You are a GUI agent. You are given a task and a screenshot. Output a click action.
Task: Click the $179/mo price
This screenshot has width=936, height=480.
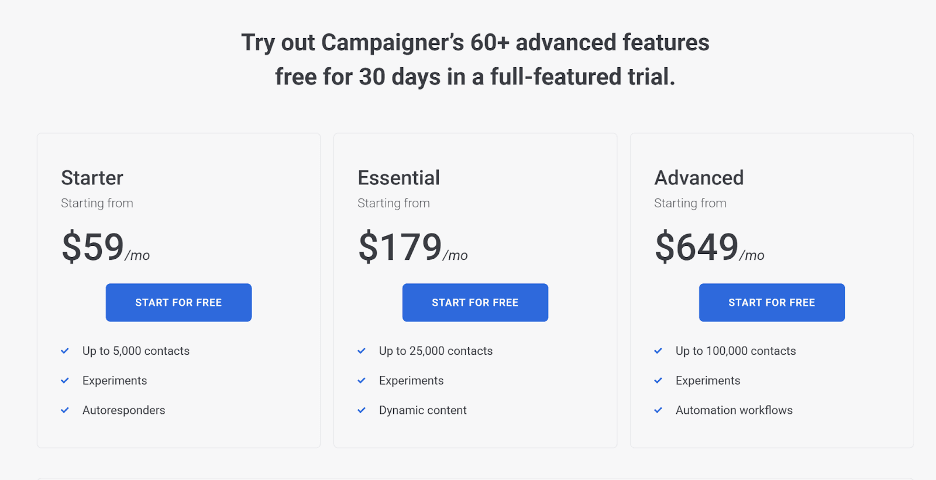[412, 248]
